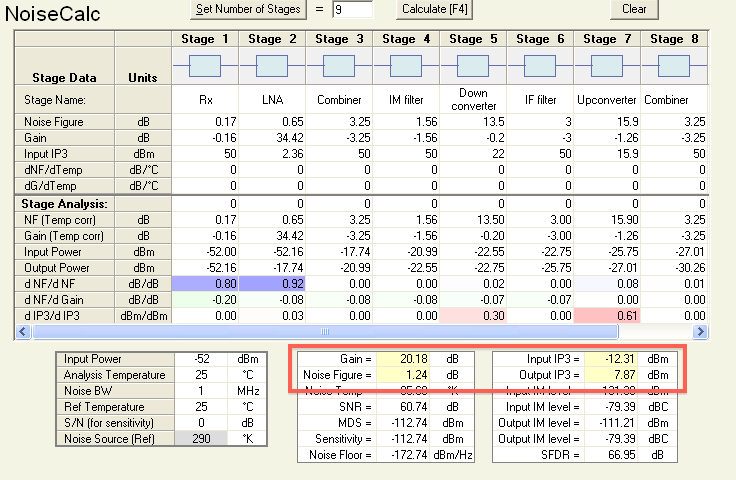Click the Stage 7 block icon
The width and height of the screenshot is (736, 480).
pos(607,66)
